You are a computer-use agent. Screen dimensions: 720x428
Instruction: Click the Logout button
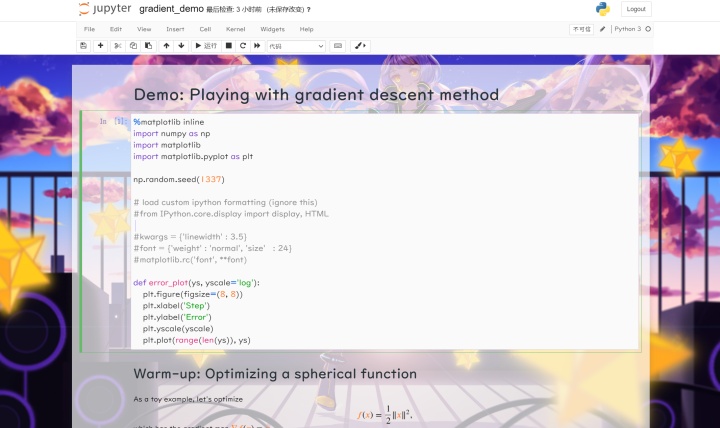click(636, 9)
